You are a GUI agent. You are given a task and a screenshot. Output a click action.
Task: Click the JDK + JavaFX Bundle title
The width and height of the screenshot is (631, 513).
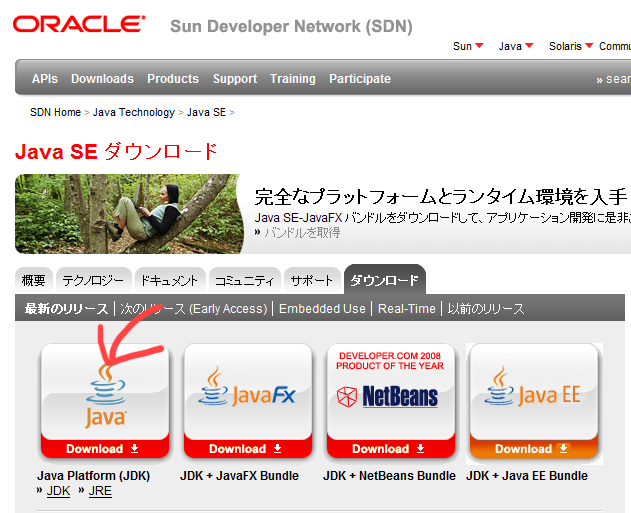click(x=239, y=476)
